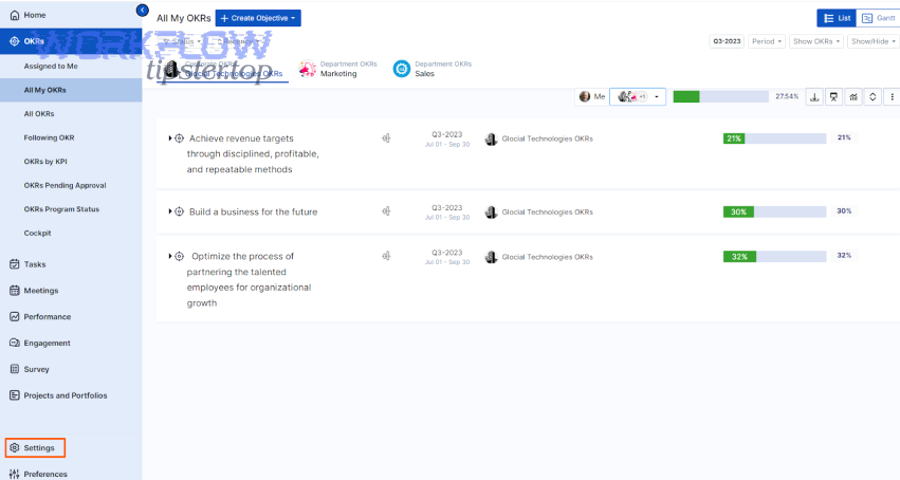Click target icon beside Build a business
900x480 pixels.
tap(179, 211)
